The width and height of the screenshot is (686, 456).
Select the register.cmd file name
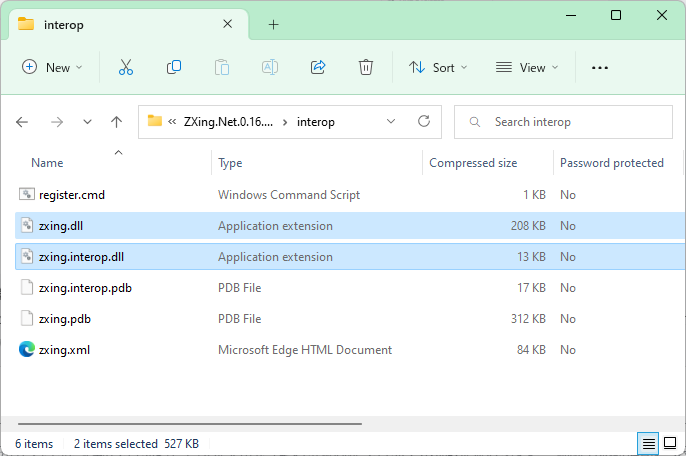pos(72,195)
